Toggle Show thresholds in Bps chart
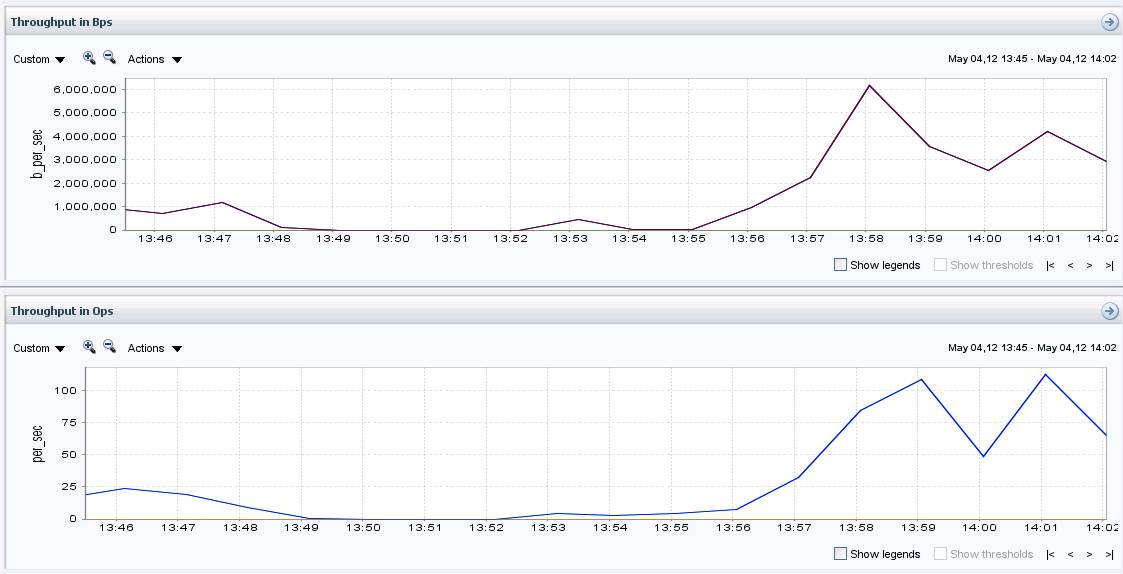Viewport: 1123px width, 574px height. (x=940, y=265)
